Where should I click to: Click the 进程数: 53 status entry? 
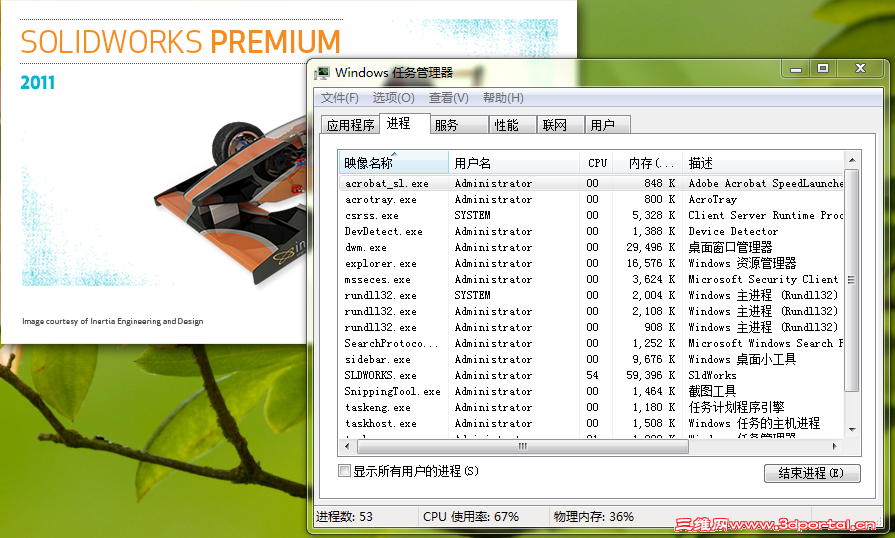[x=344, y=516]
